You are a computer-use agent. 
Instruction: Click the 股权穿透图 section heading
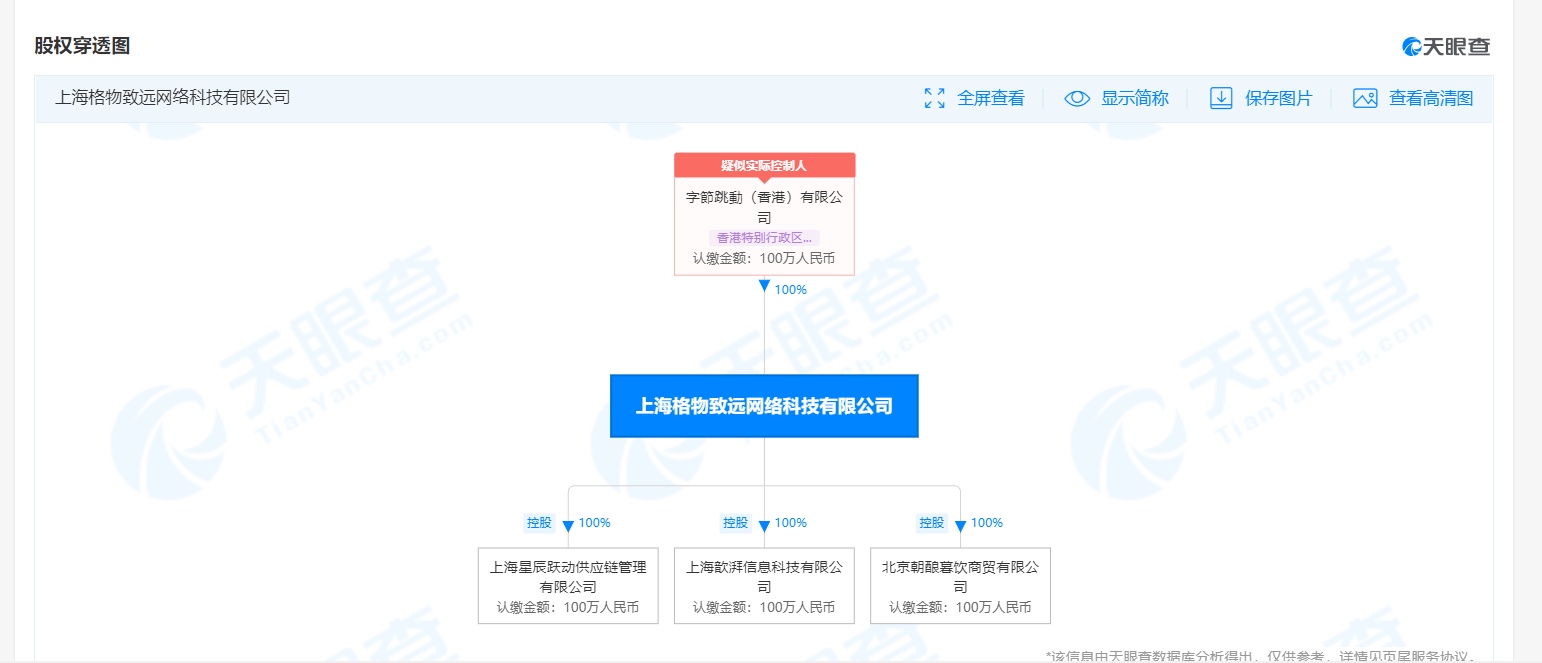pyautogui.click(x=82, y=46)
